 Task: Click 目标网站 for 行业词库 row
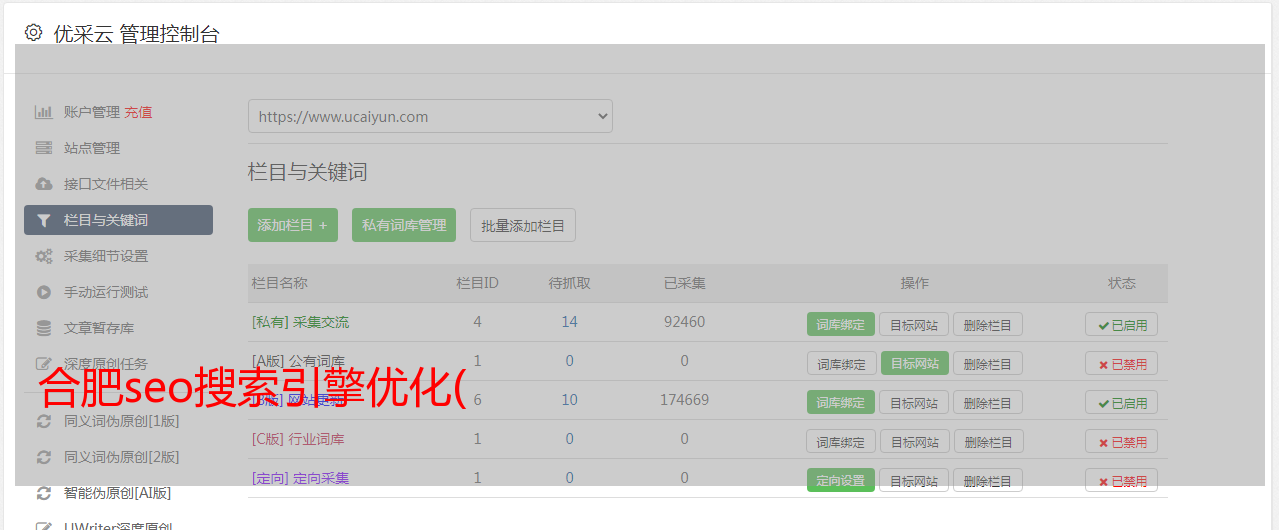coord(915,441)
